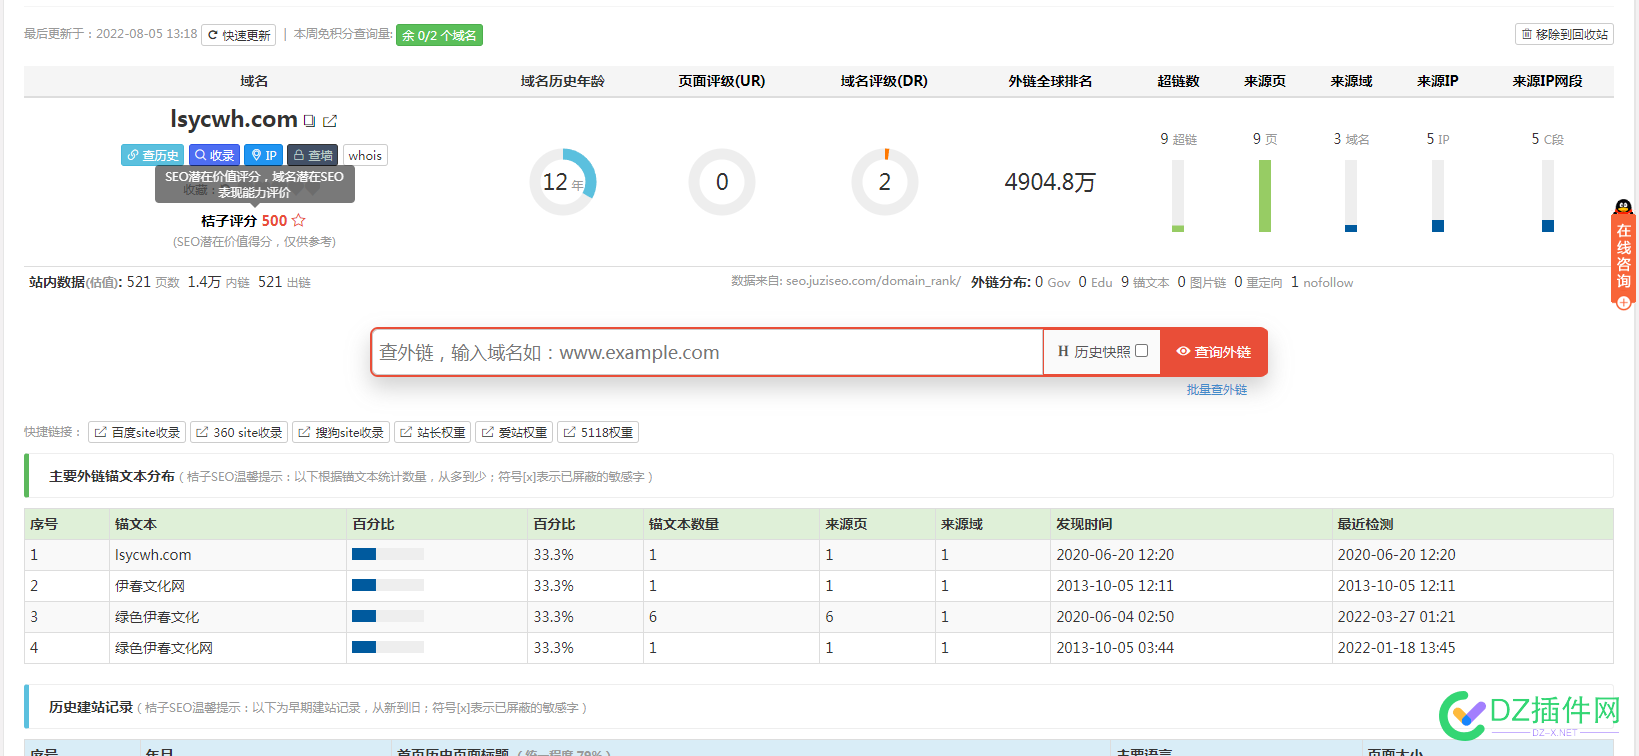1639x756 pixels.
Task: Click date cell 2022-03-27 01:21
Action: click(x=1396, y=617)
